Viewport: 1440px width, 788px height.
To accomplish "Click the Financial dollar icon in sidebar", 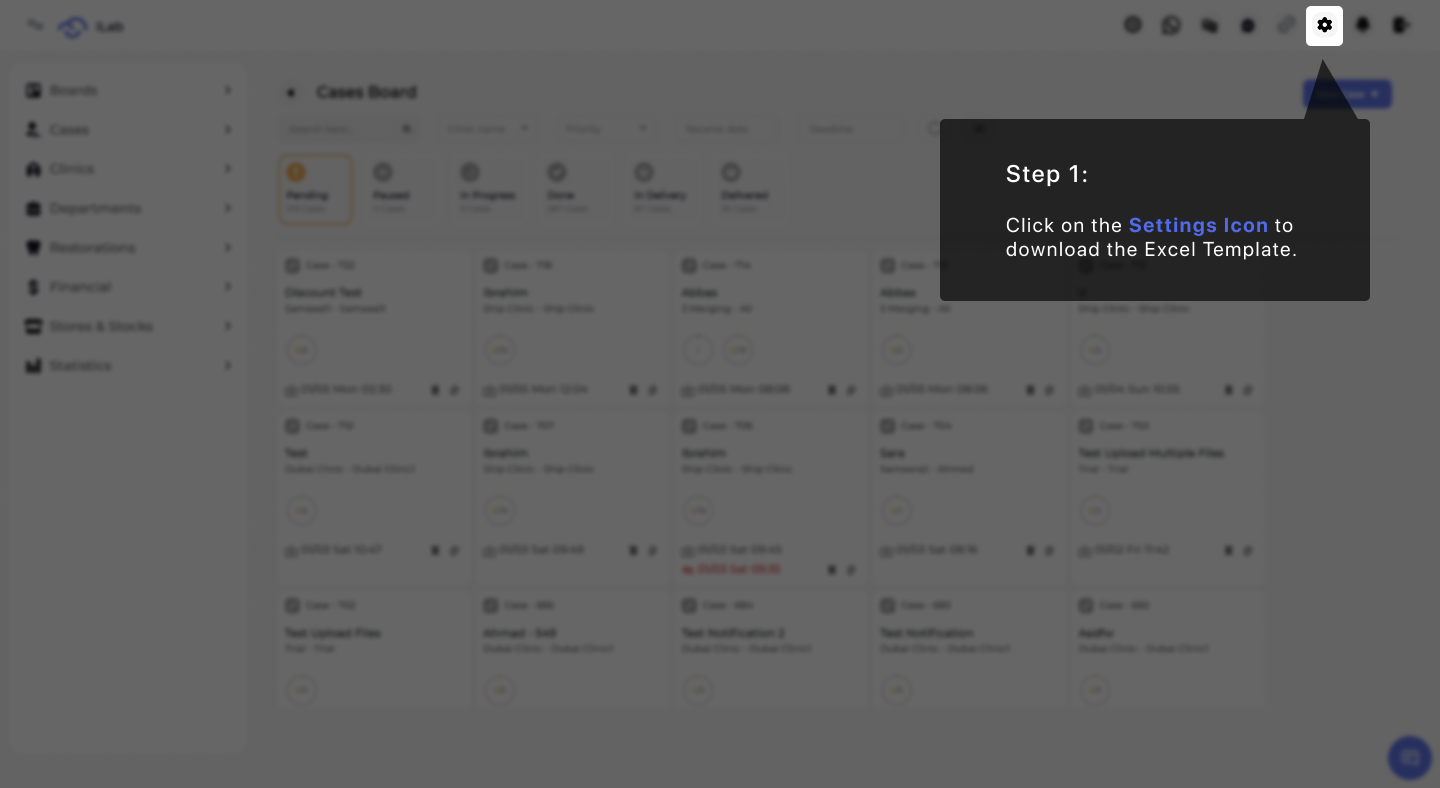I will point(33,287).
